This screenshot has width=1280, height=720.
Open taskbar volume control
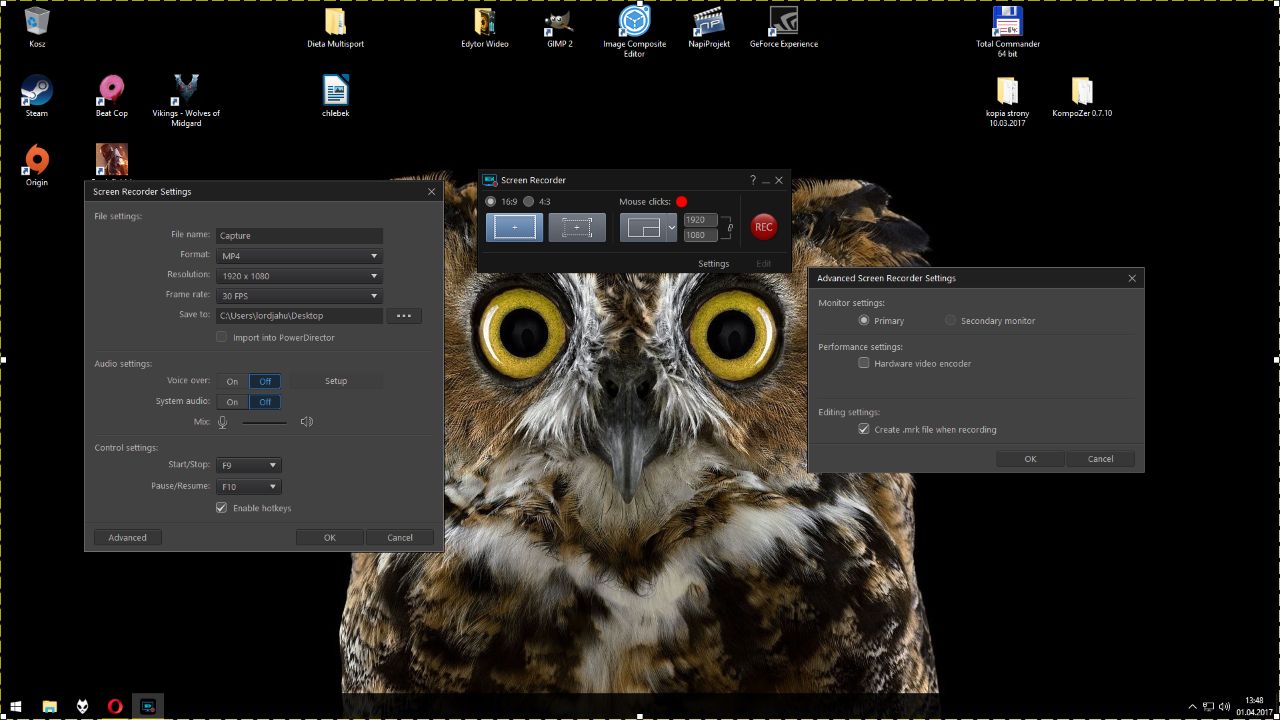pos(1225,707)
